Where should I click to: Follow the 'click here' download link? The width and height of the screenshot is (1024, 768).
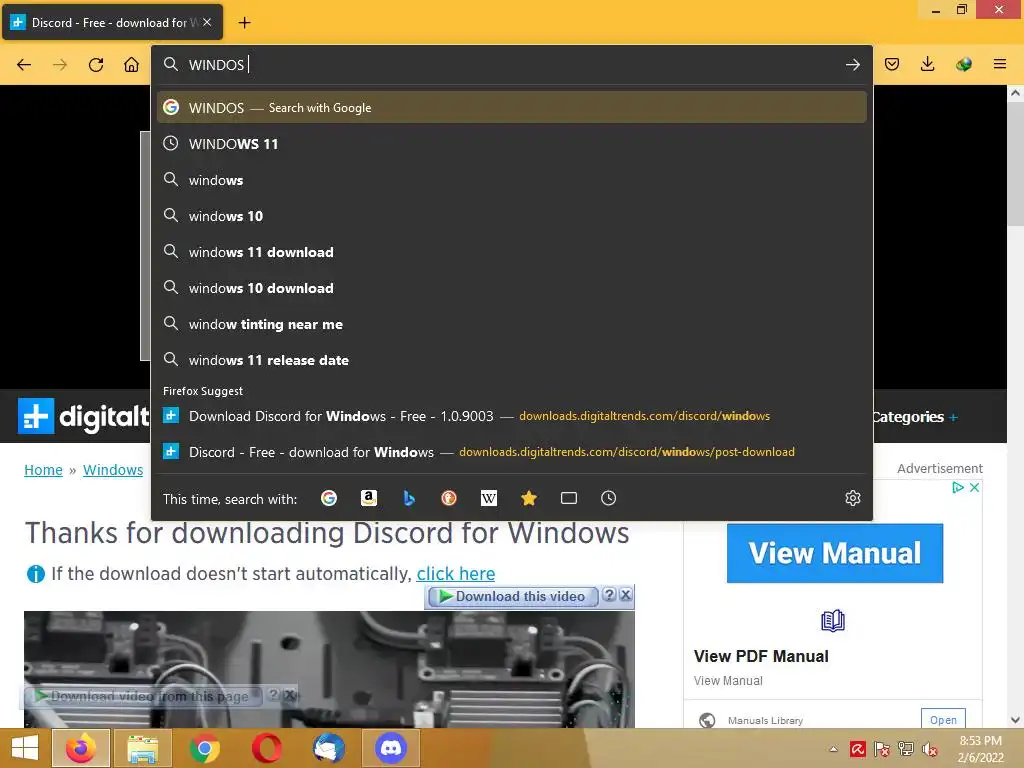456,573
